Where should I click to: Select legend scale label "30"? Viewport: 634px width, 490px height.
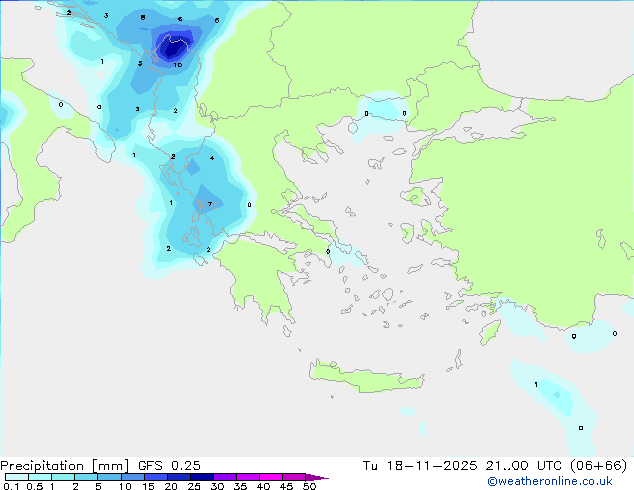[217, 486]
